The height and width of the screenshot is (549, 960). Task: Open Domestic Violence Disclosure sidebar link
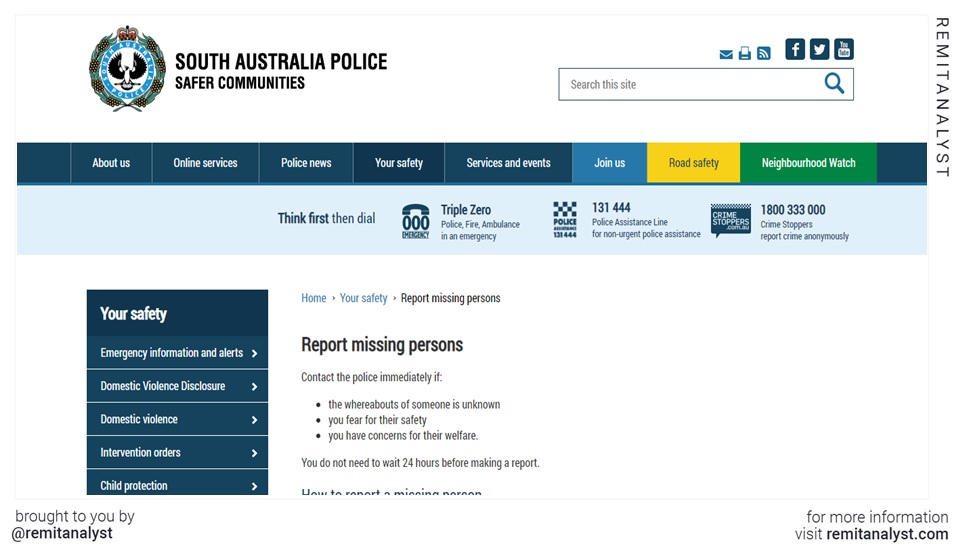coord(162,386)
